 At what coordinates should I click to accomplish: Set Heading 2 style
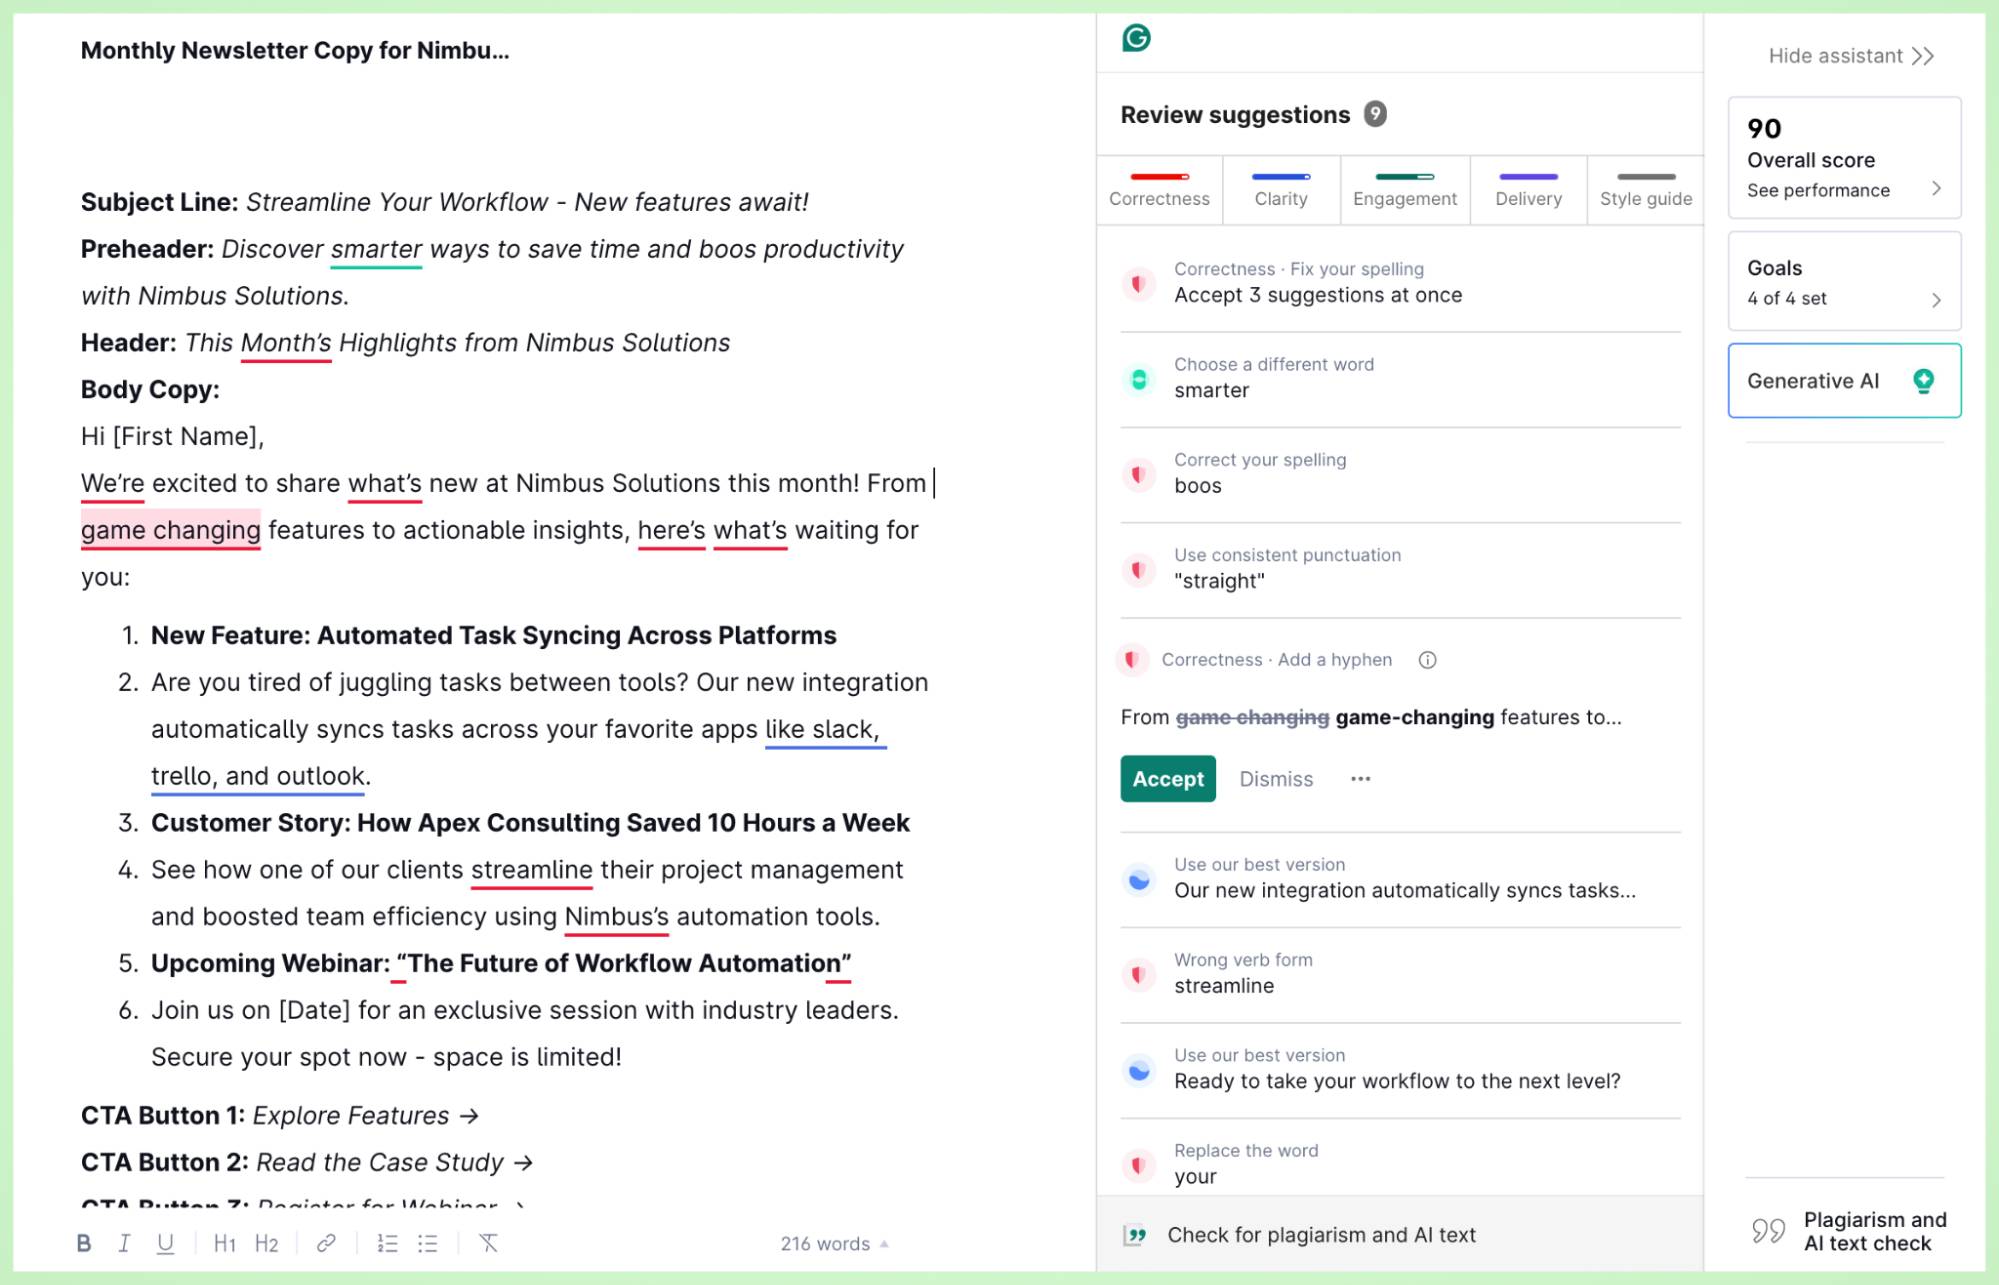click(266, 1243)
